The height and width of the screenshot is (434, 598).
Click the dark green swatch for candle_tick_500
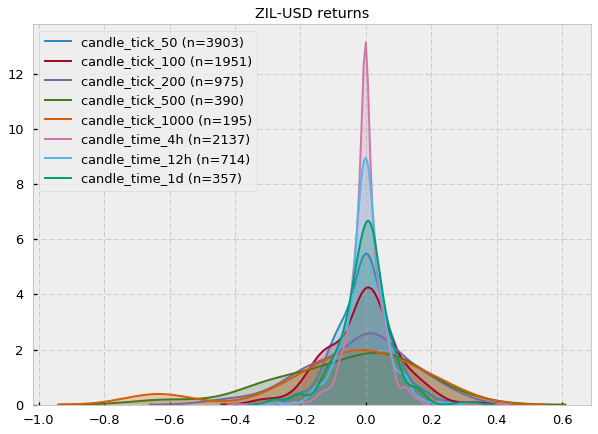click(58, 100)
